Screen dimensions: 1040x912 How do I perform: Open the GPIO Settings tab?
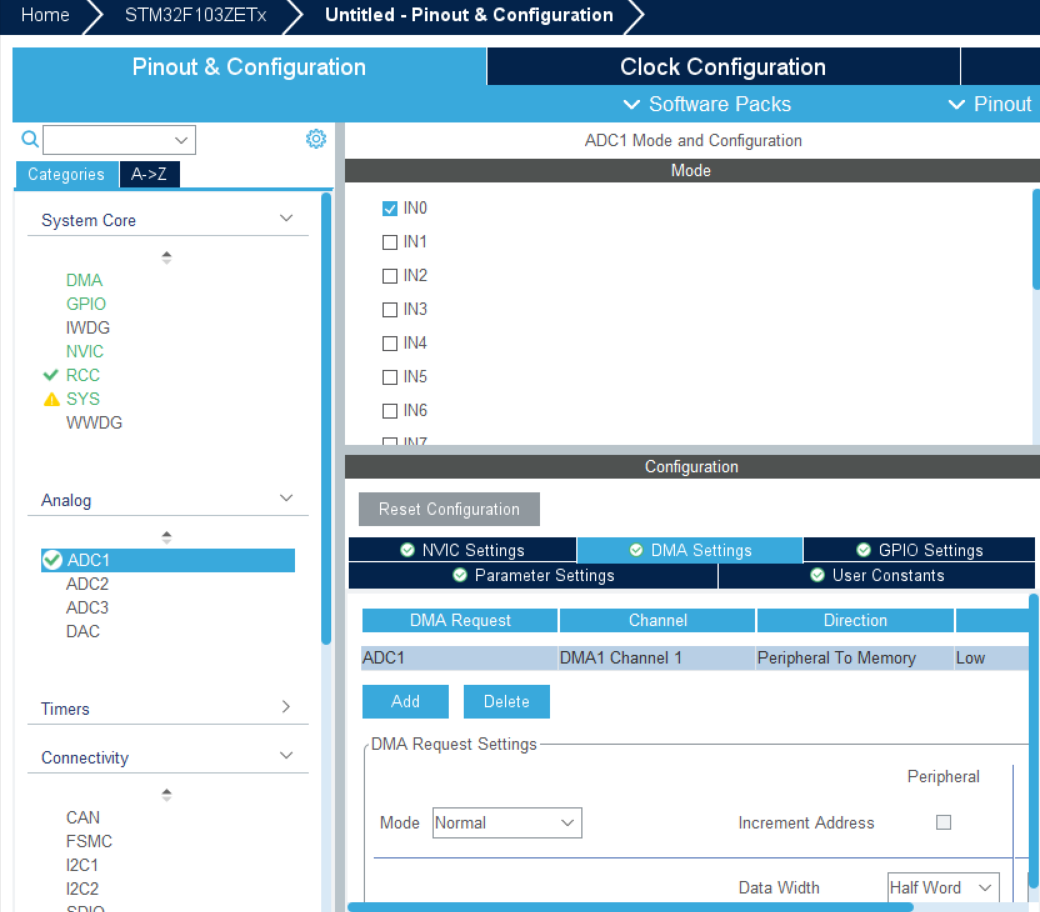919,550
